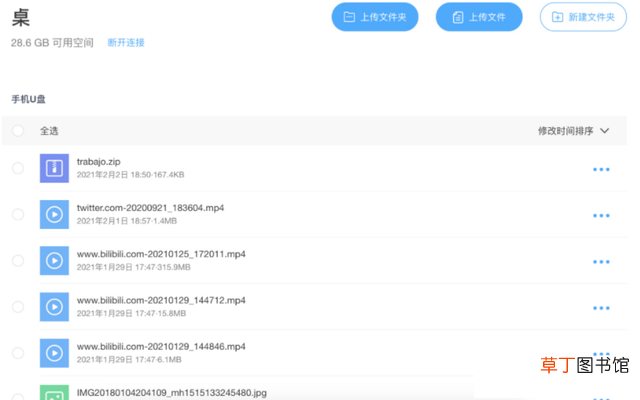The width and height of the screenshot is (640, 400).
Task: Click the 上传文件夹 upload folder button
Action: coord(375,17)
